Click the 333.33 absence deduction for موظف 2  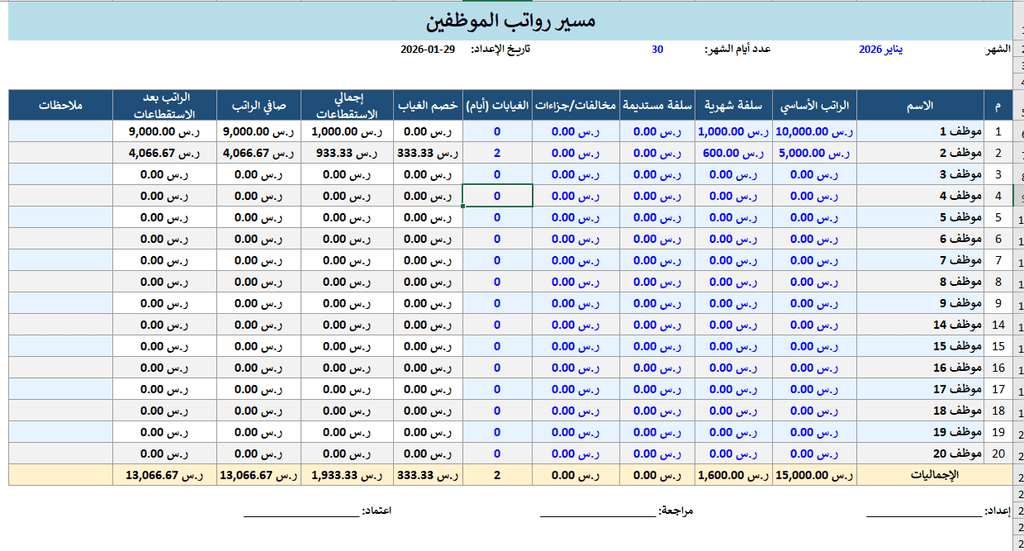(428, 153)
